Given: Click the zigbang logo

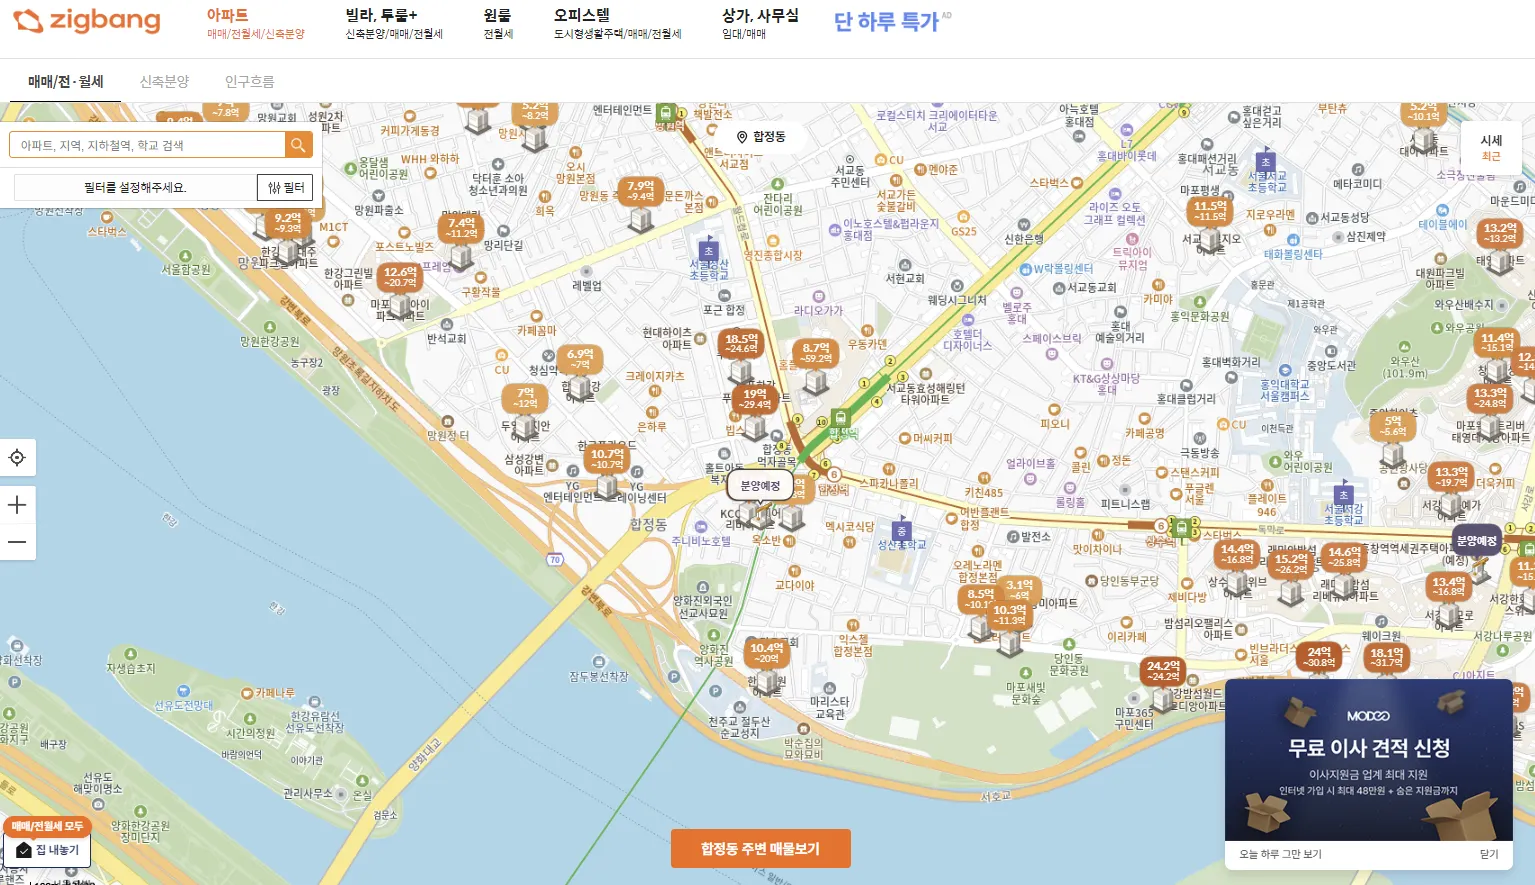Looking at the screenshot, I should click(86, 21).
